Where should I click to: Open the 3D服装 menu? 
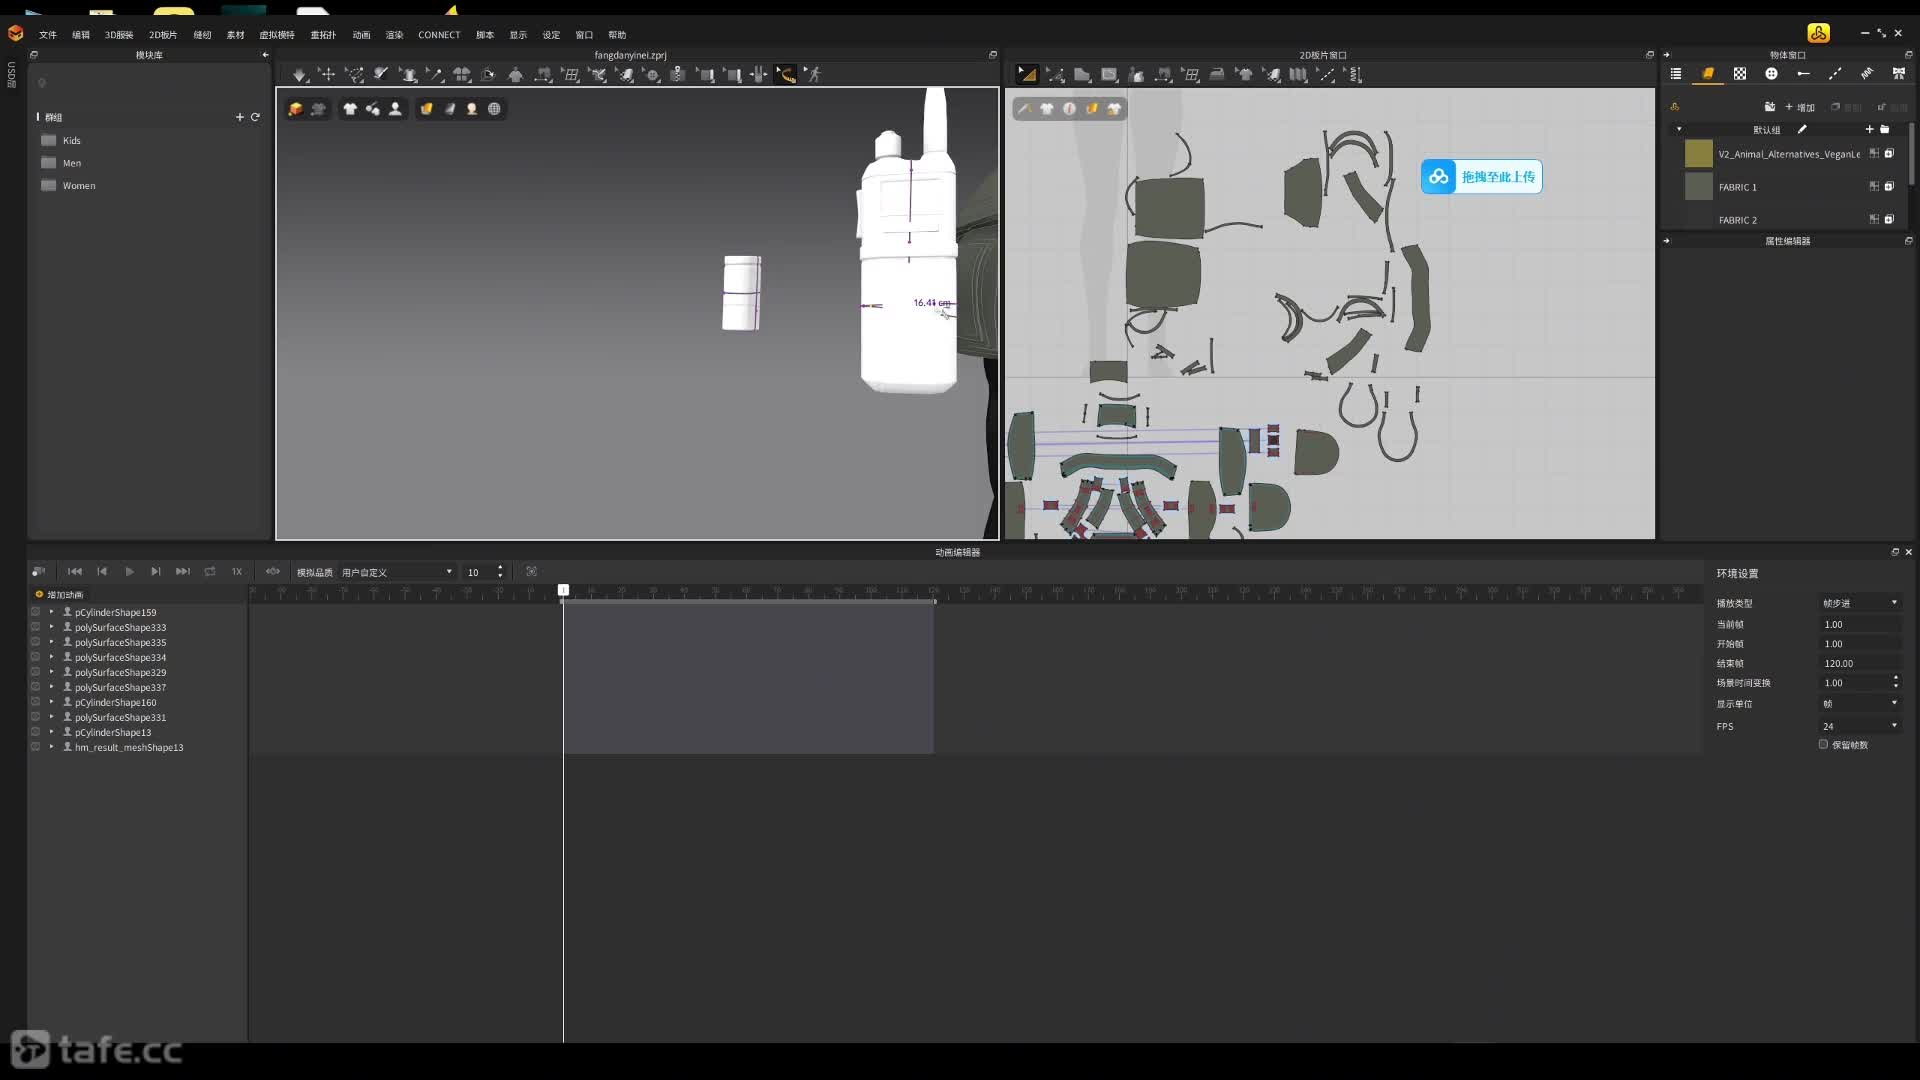point(119,35)
